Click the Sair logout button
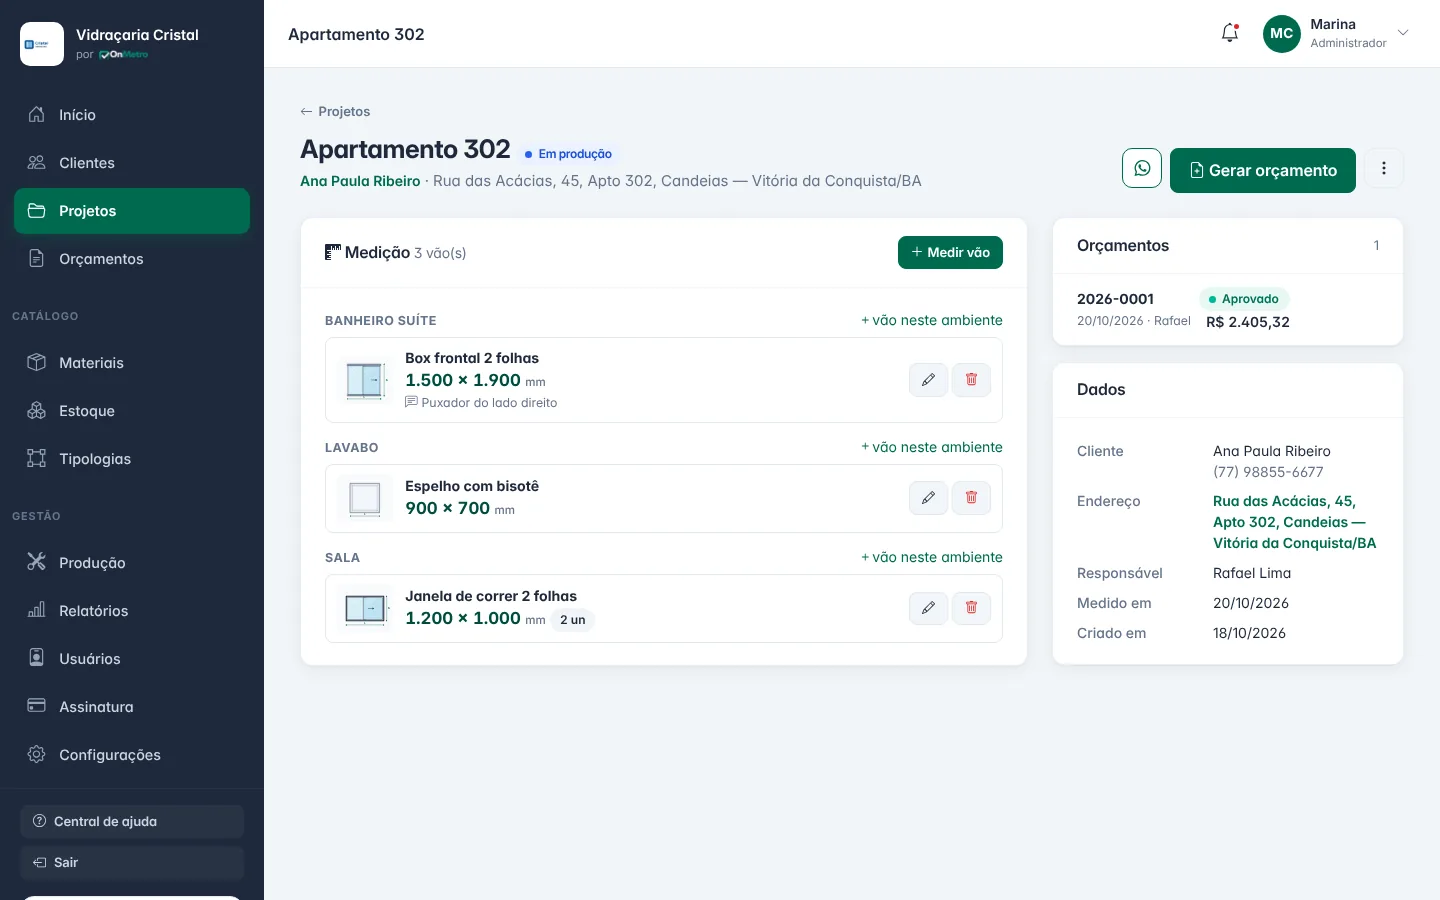Viewport: 1440px width, 900px height. click(132, 862)
